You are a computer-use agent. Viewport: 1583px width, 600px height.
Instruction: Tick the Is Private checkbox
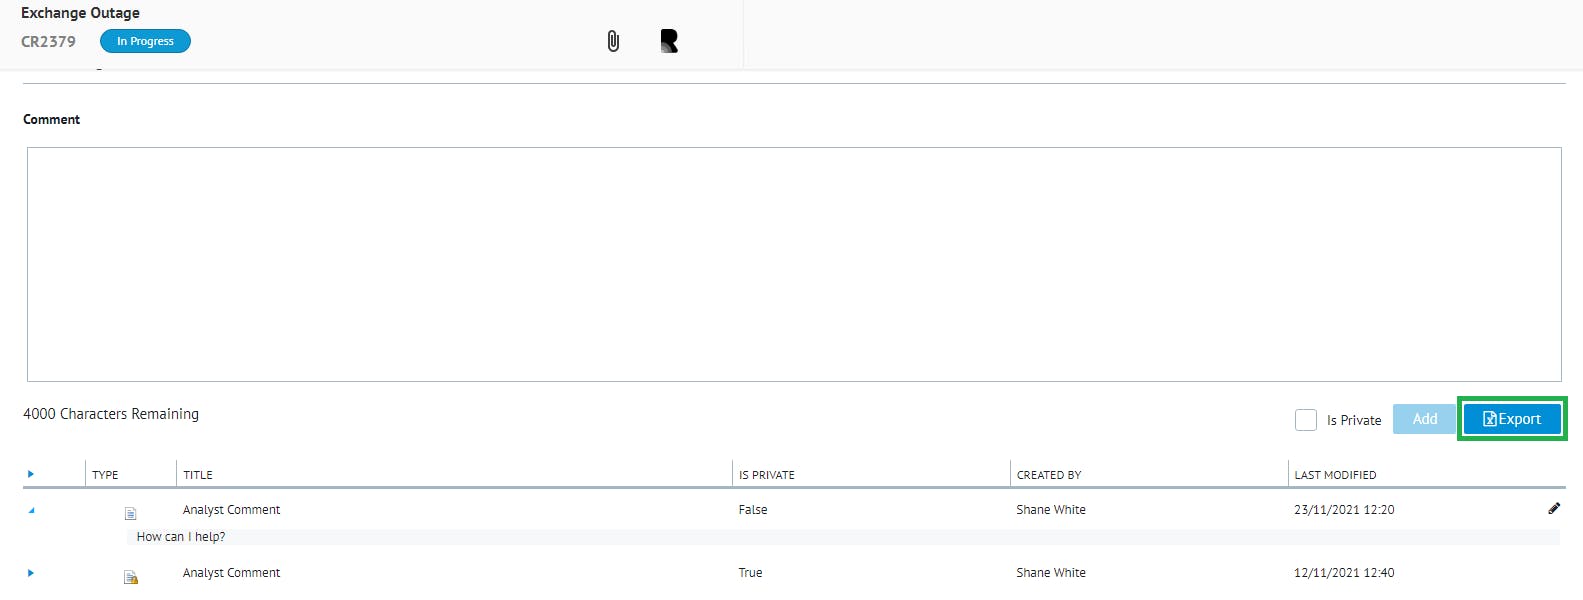click(x=1306, y=420)
